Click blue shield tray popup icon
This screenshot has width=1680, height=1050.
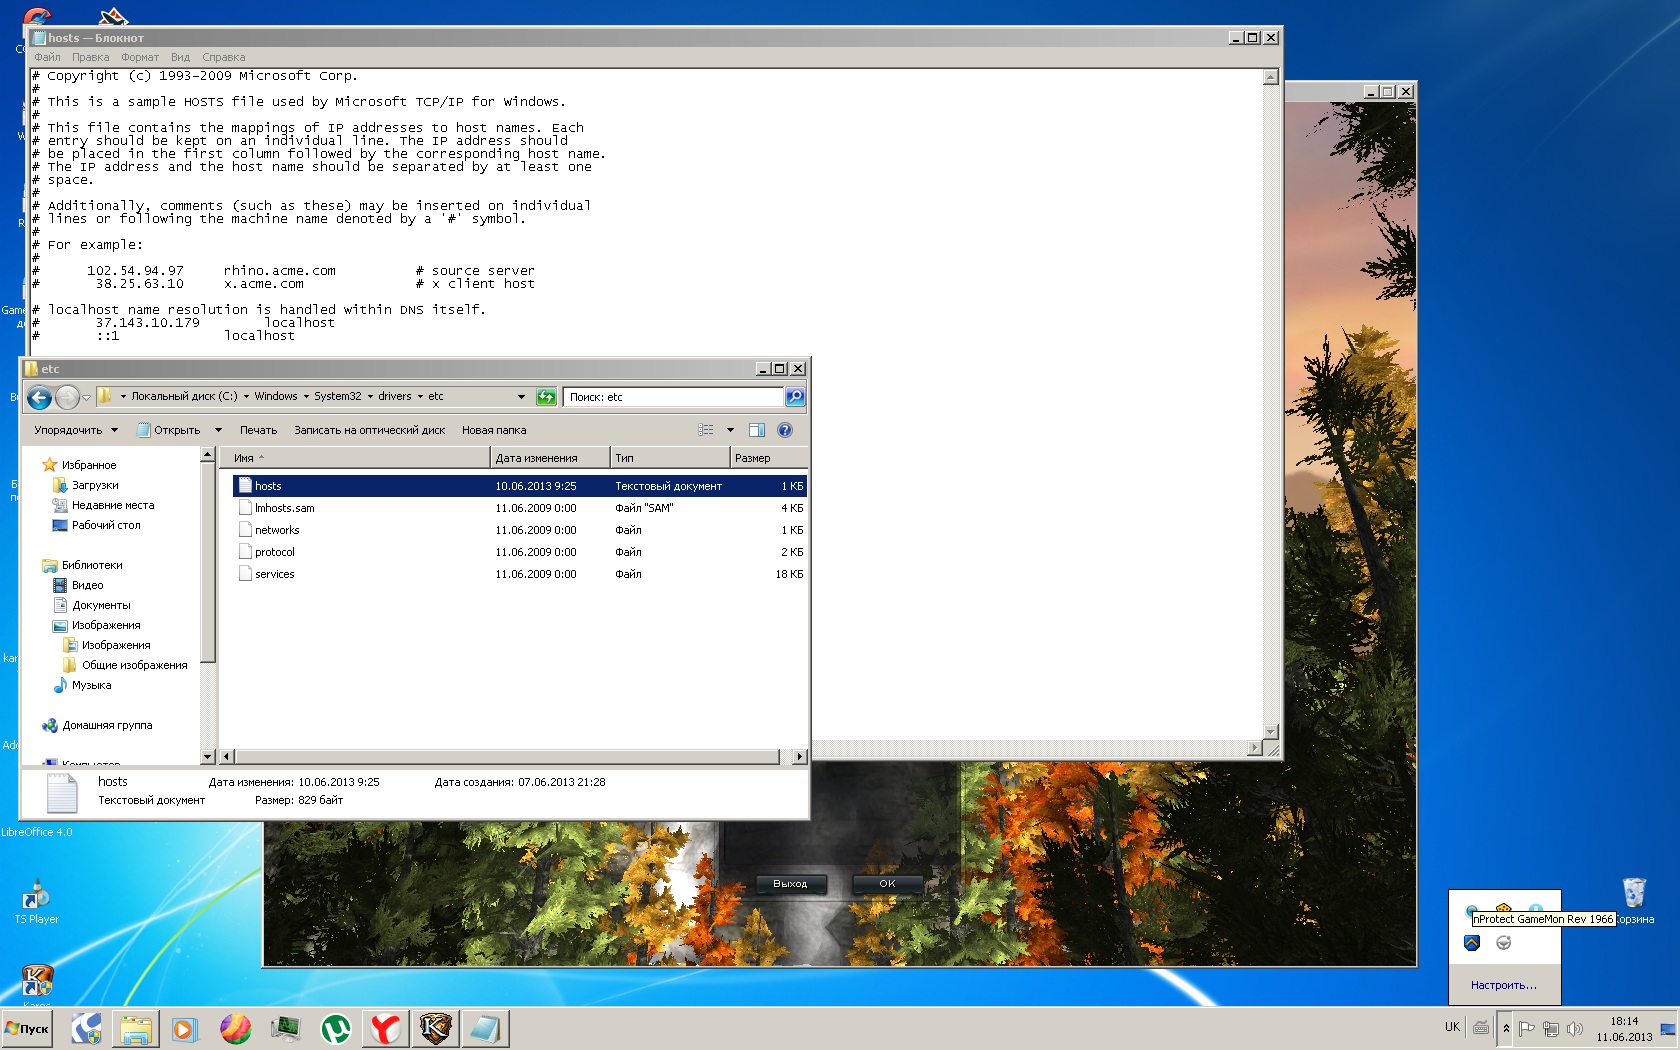point(1472,943)
